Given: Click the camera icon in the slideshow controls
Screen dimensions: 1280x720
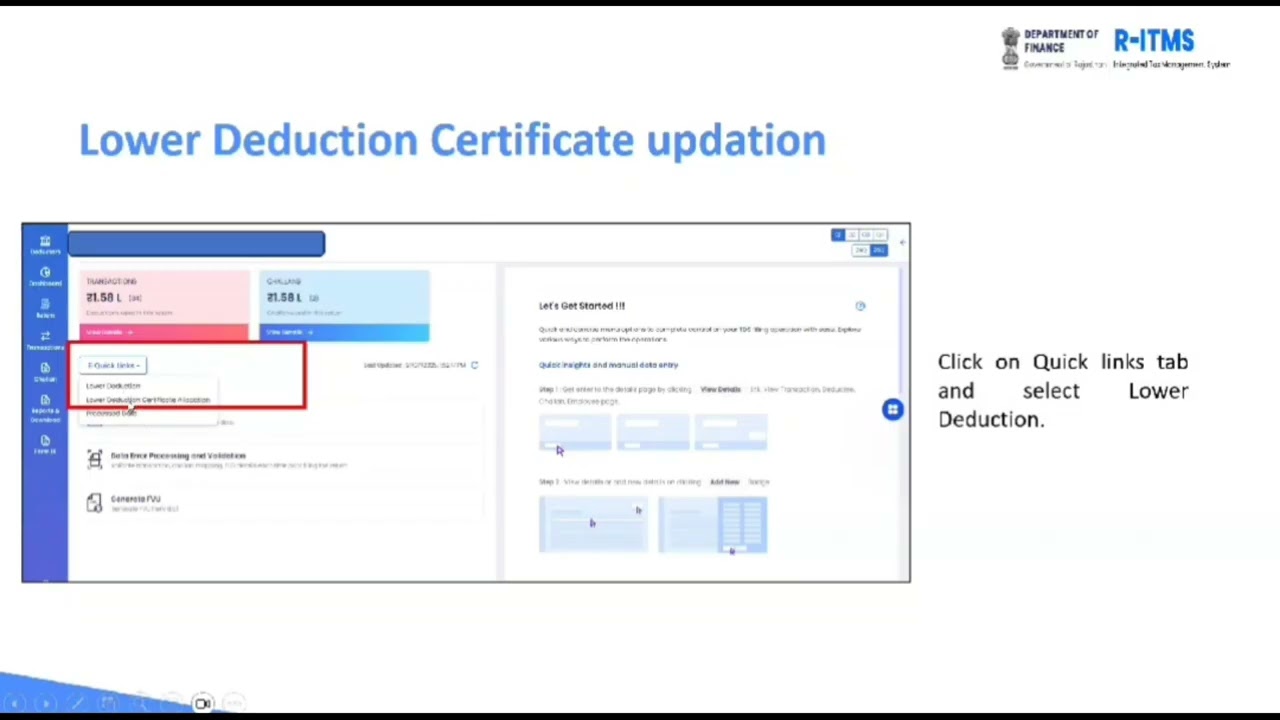Looking at the screenshot, I should coord(203,704).
